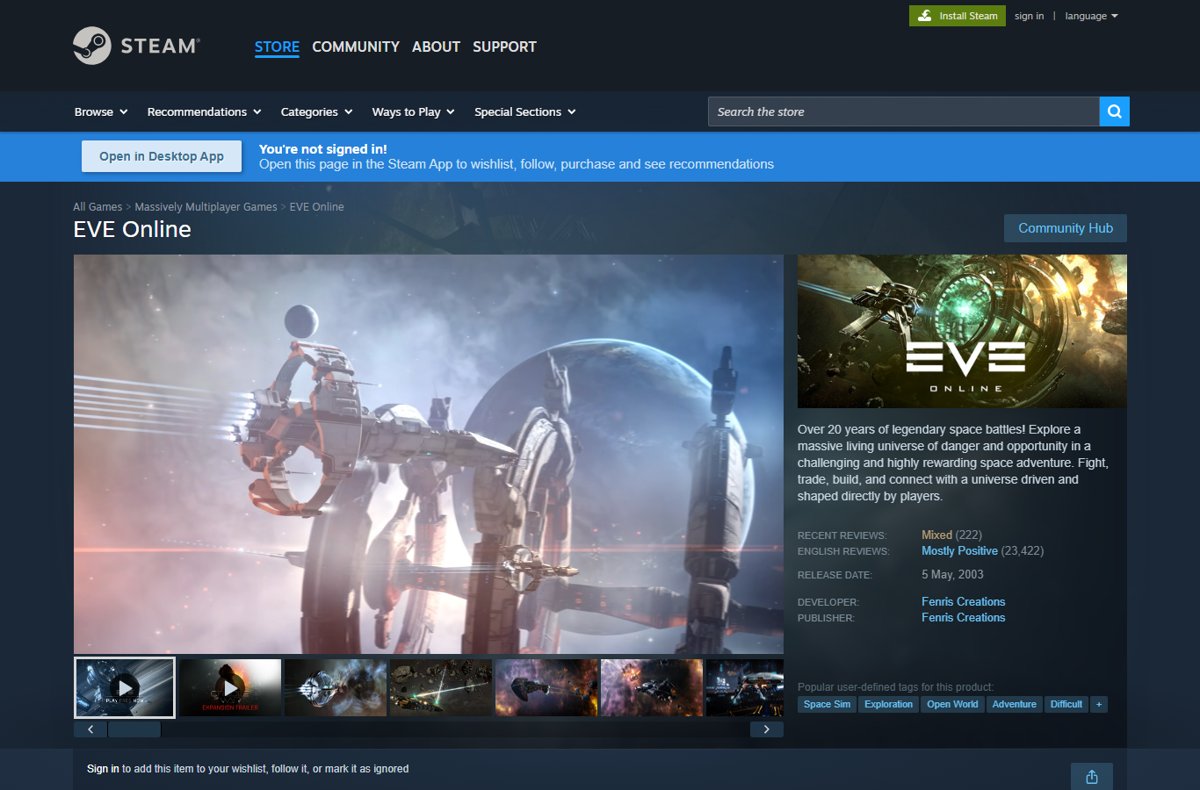Click the All Games breadcrumb
This screenshot has height=790, width=1200.
[97, 207]
